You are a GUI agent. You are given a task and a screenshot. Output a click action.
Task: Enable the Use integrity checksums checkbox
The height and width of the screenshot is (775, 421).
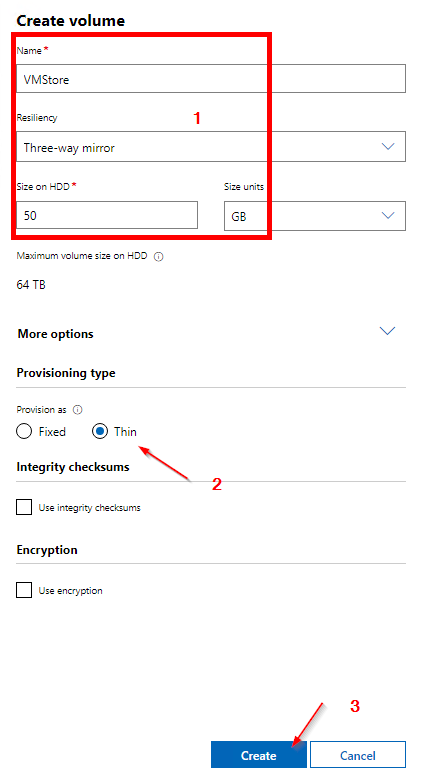[24, 507]
